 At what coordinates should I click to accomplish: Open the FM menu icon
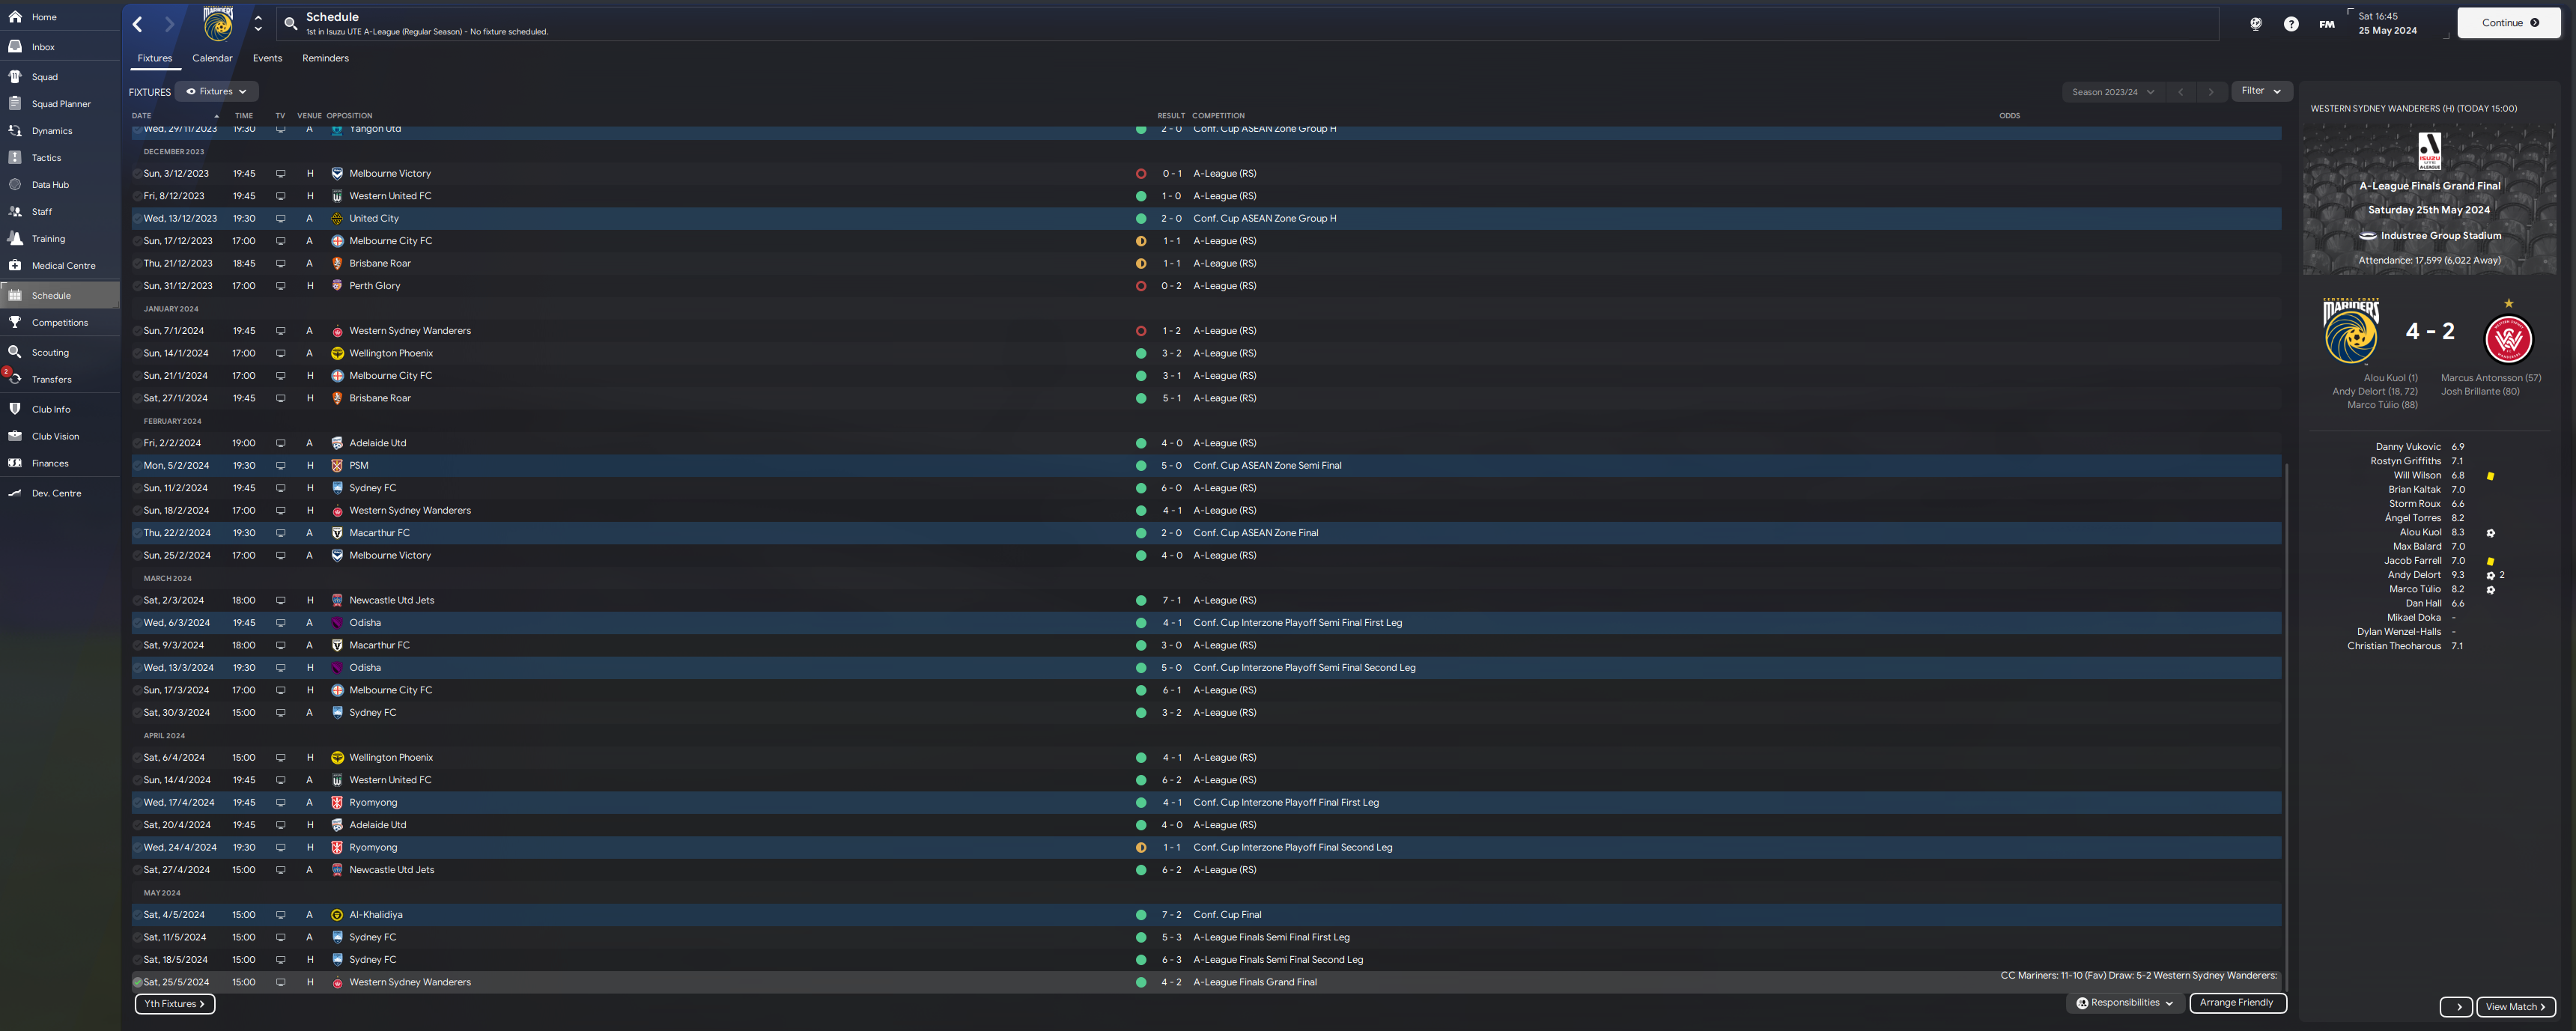tap(2326, 24)
